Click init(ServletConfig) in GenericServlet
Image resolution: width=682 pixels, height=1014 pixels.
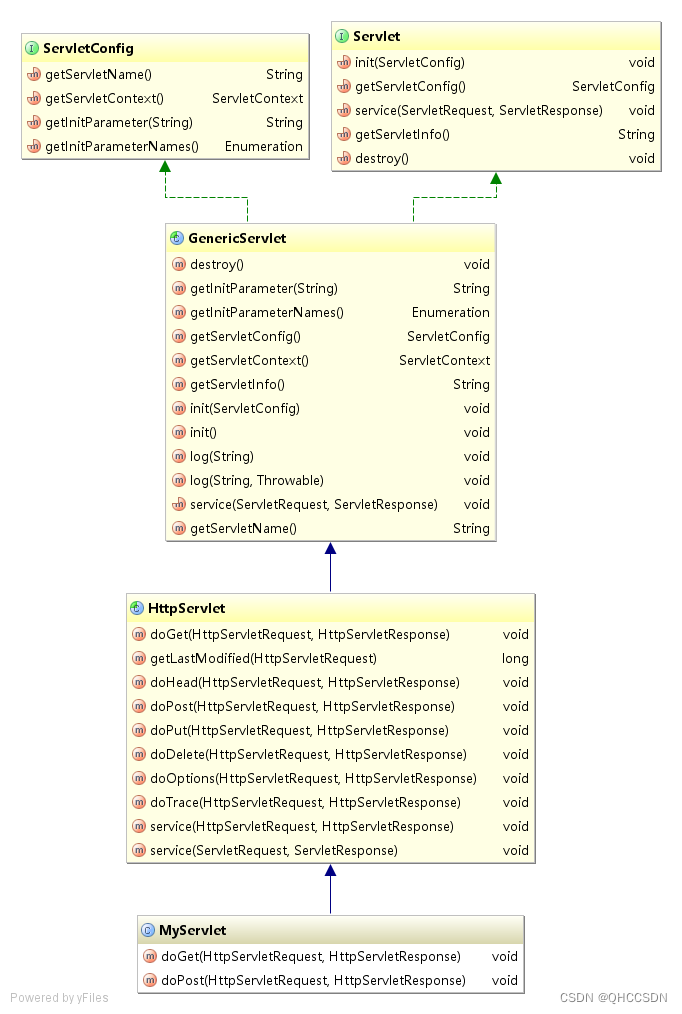245,408
